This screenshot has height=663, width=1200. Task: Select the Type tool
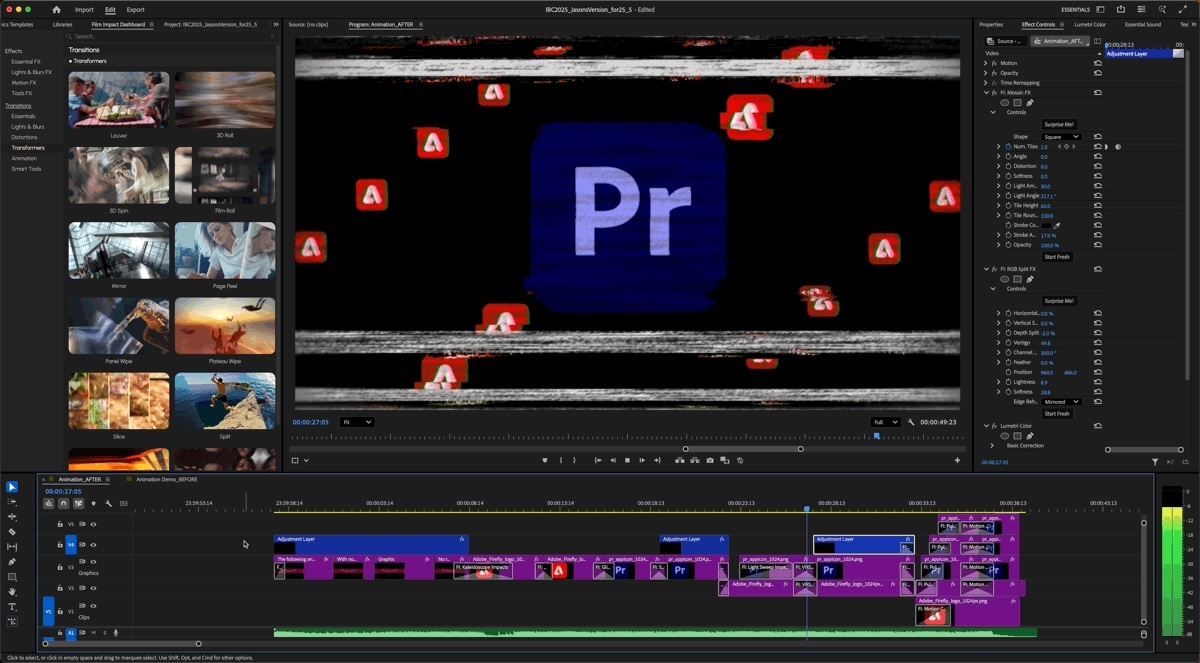(12, 607)
